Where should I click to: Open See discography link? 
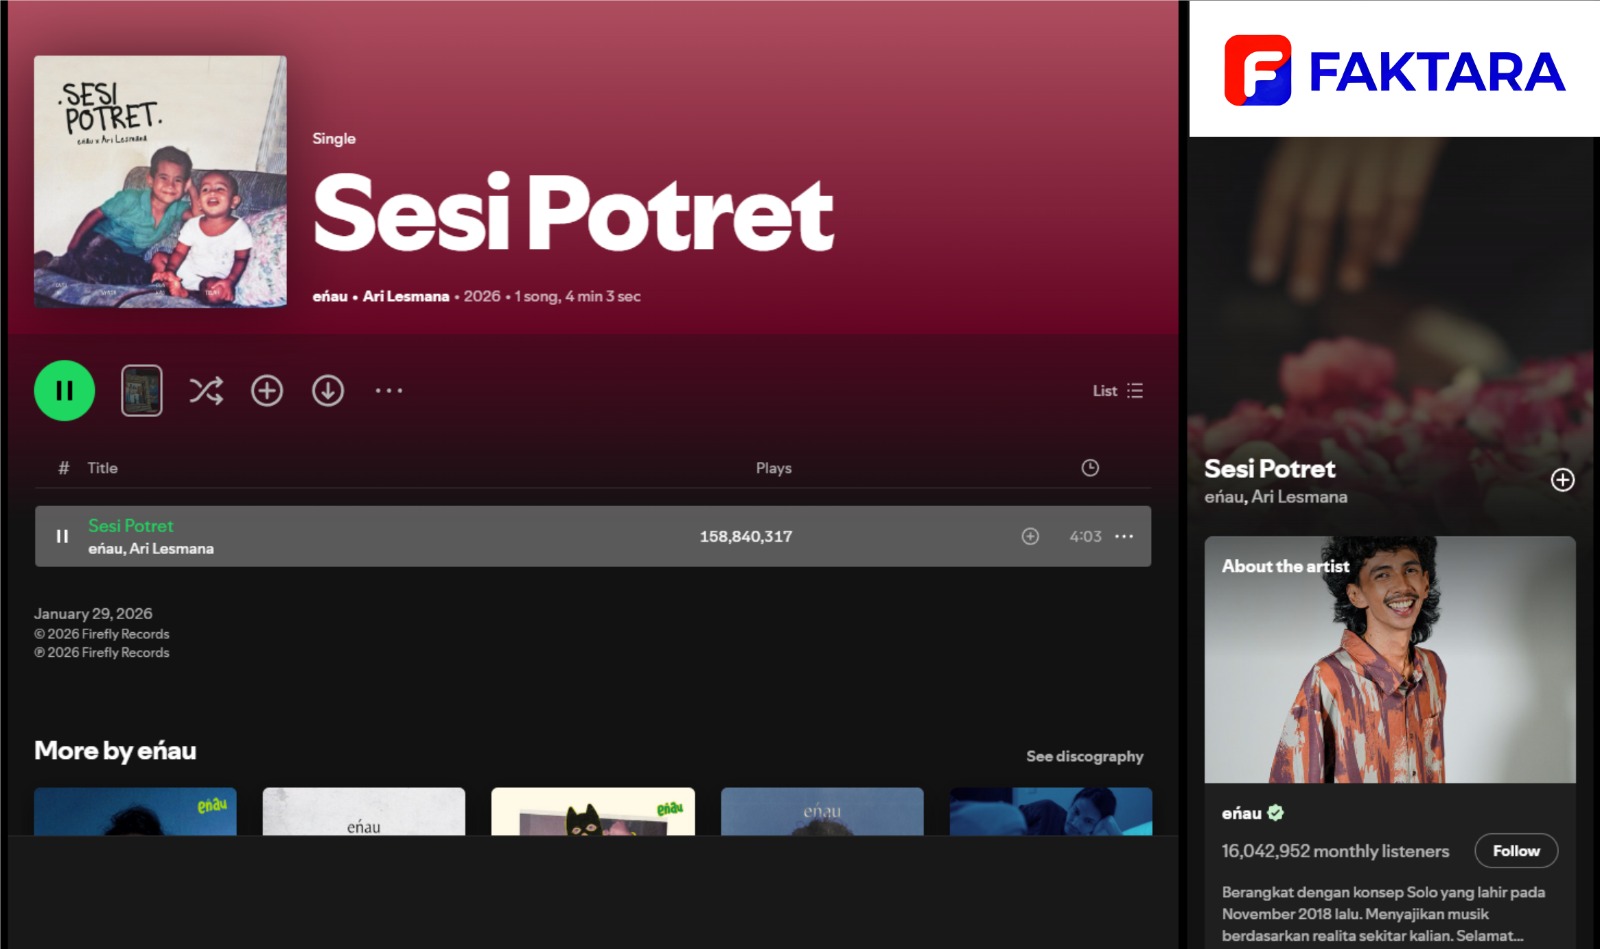pos(1084,757)
